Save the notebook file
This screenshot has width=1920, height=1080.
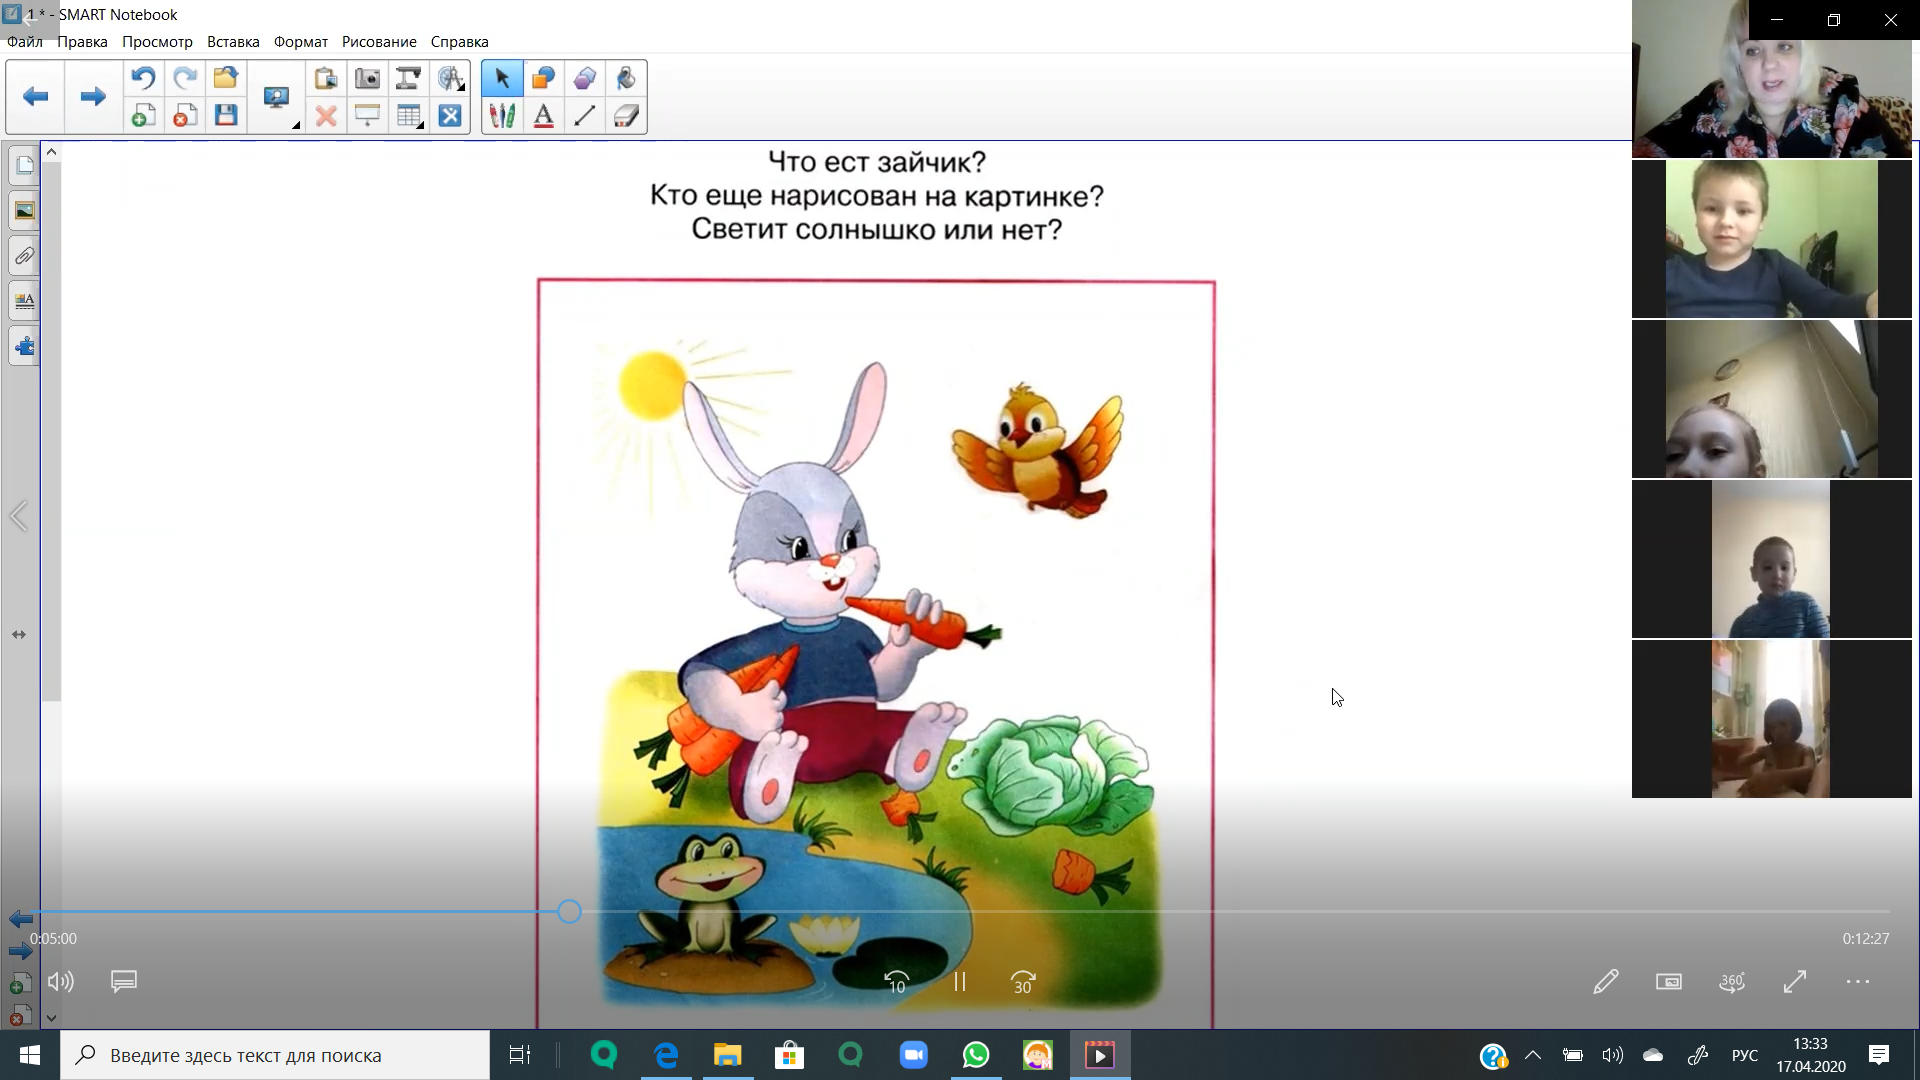(x=226, y=116)
